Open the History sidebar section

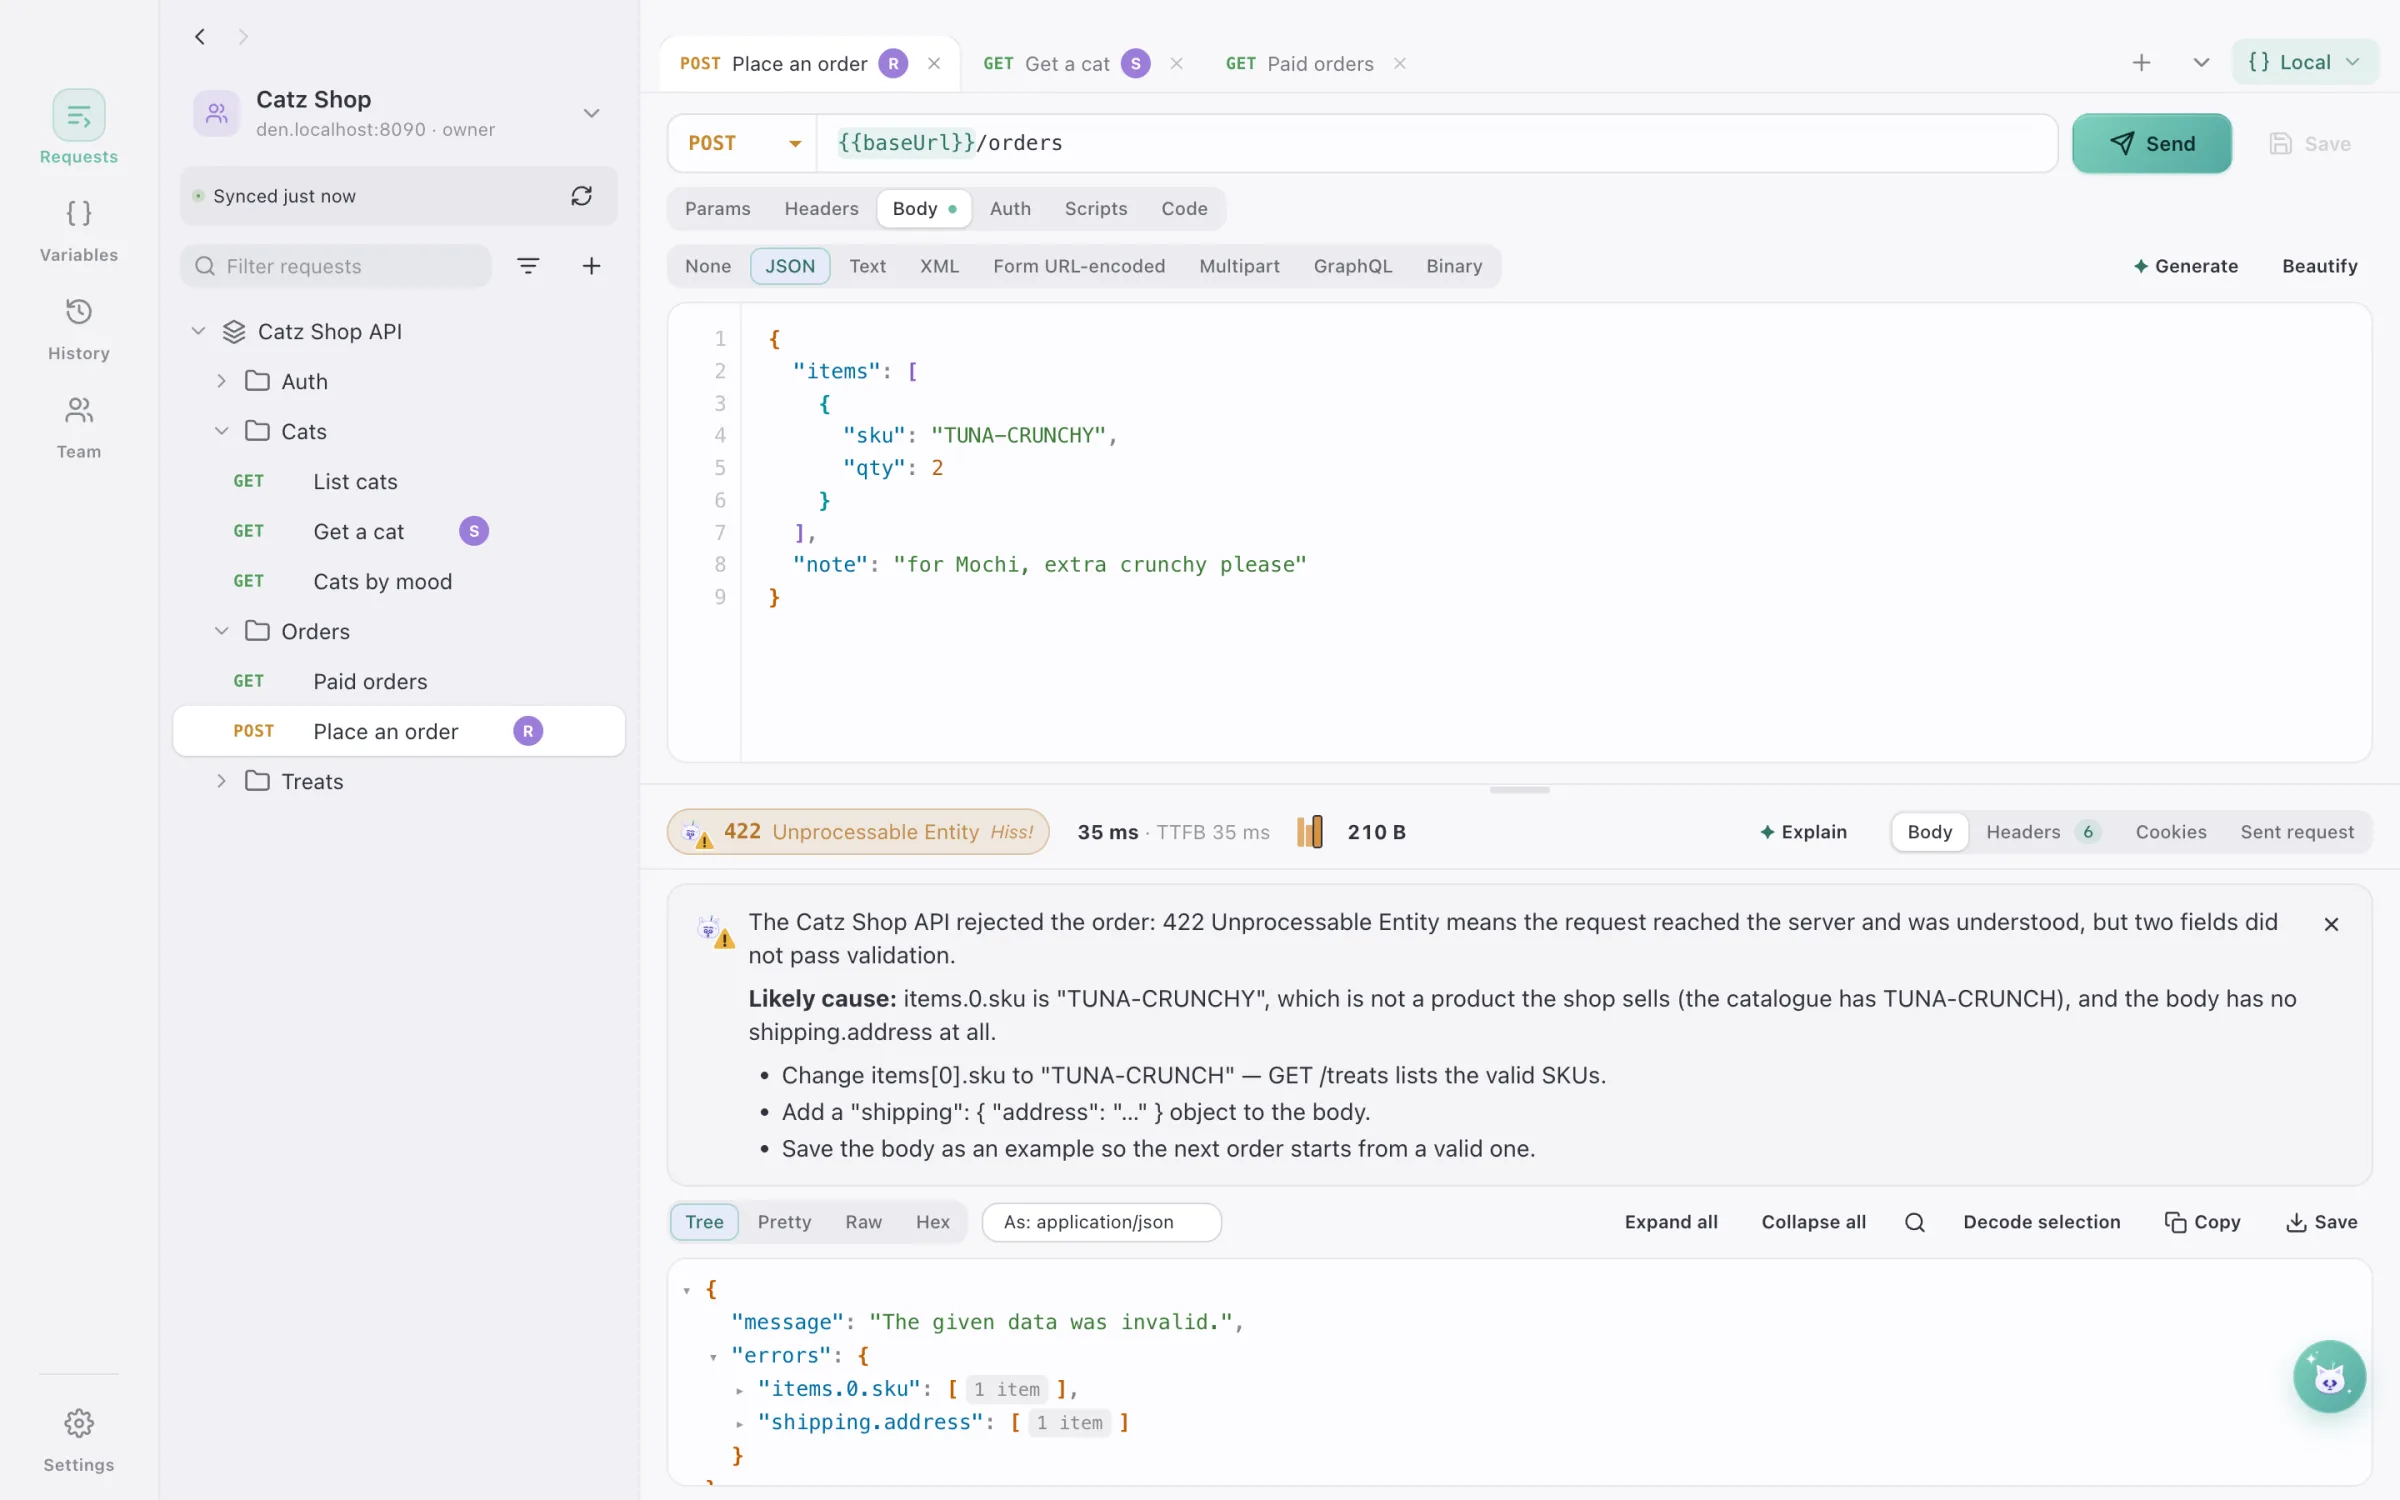click(78, 329)
